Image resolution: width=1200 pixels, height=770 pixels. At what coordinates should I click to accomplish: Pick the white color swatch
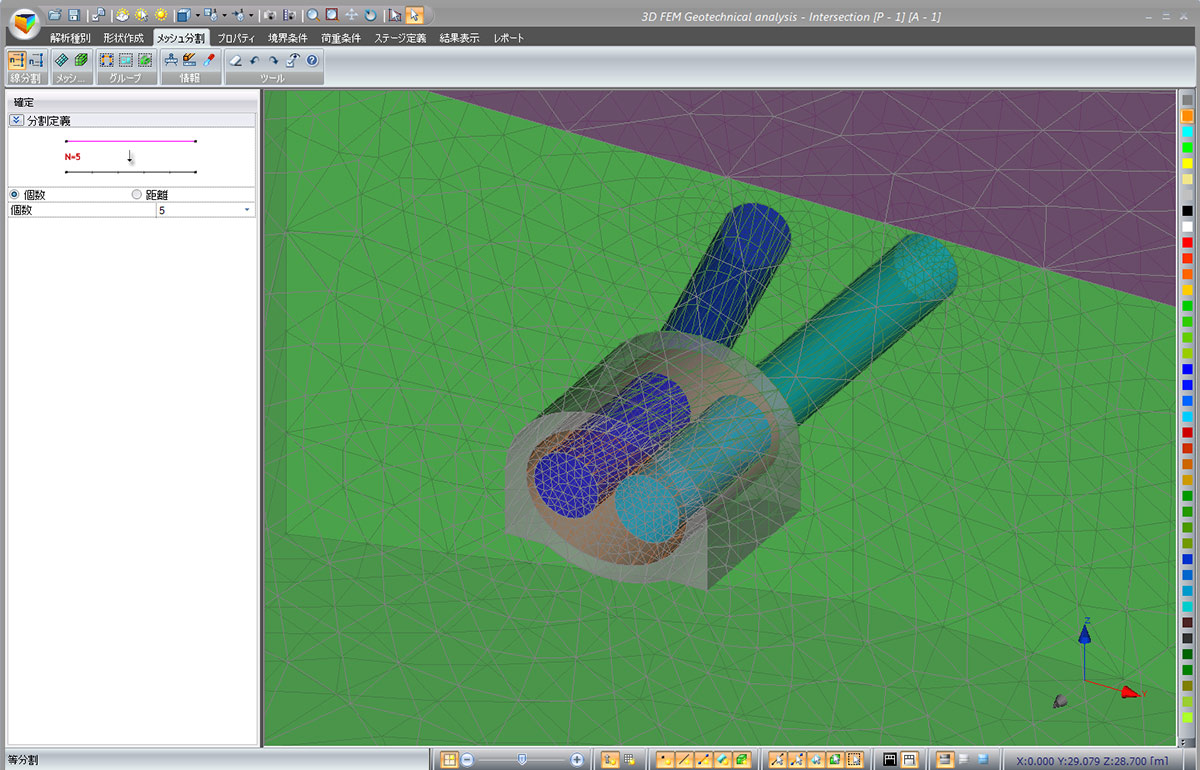pyautogui.click(x=1187, y=227)
